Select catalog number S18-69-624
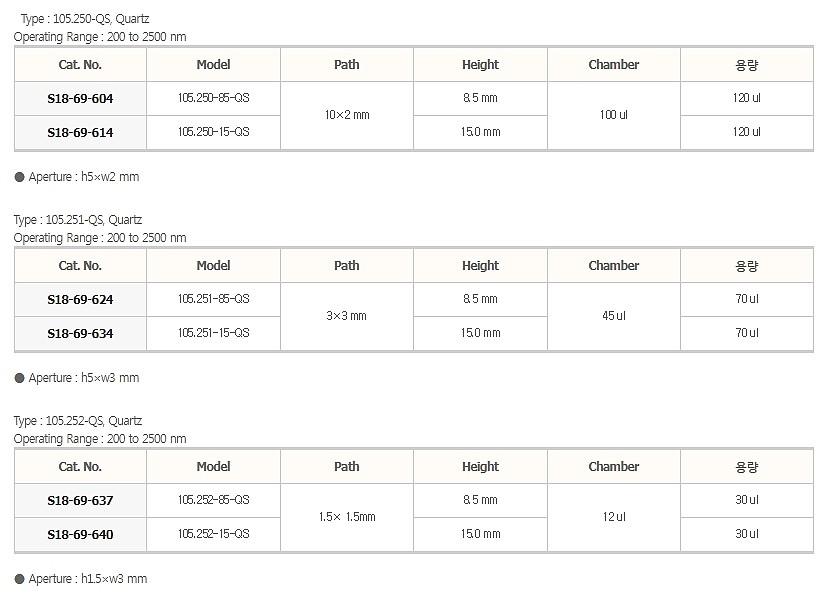821x612 pixels. tap(80, 300)
